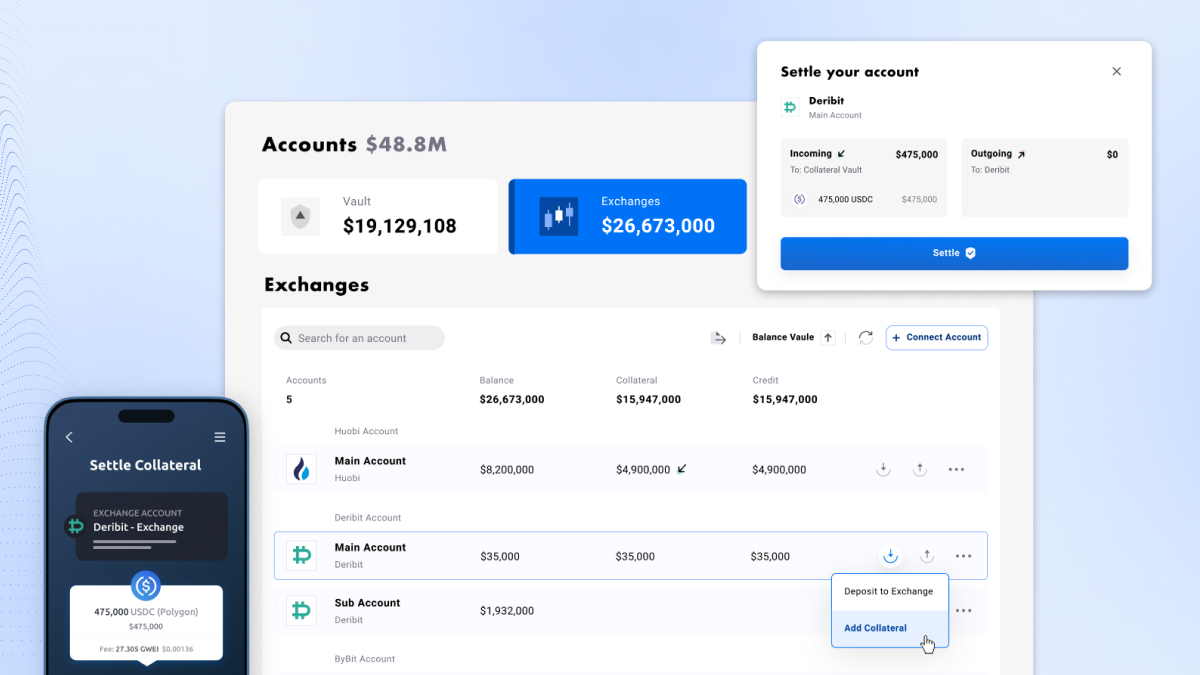Screen dimensions: 1200x675
Task: Click the Deribit Main Account logo
Action: click(301, 555)
